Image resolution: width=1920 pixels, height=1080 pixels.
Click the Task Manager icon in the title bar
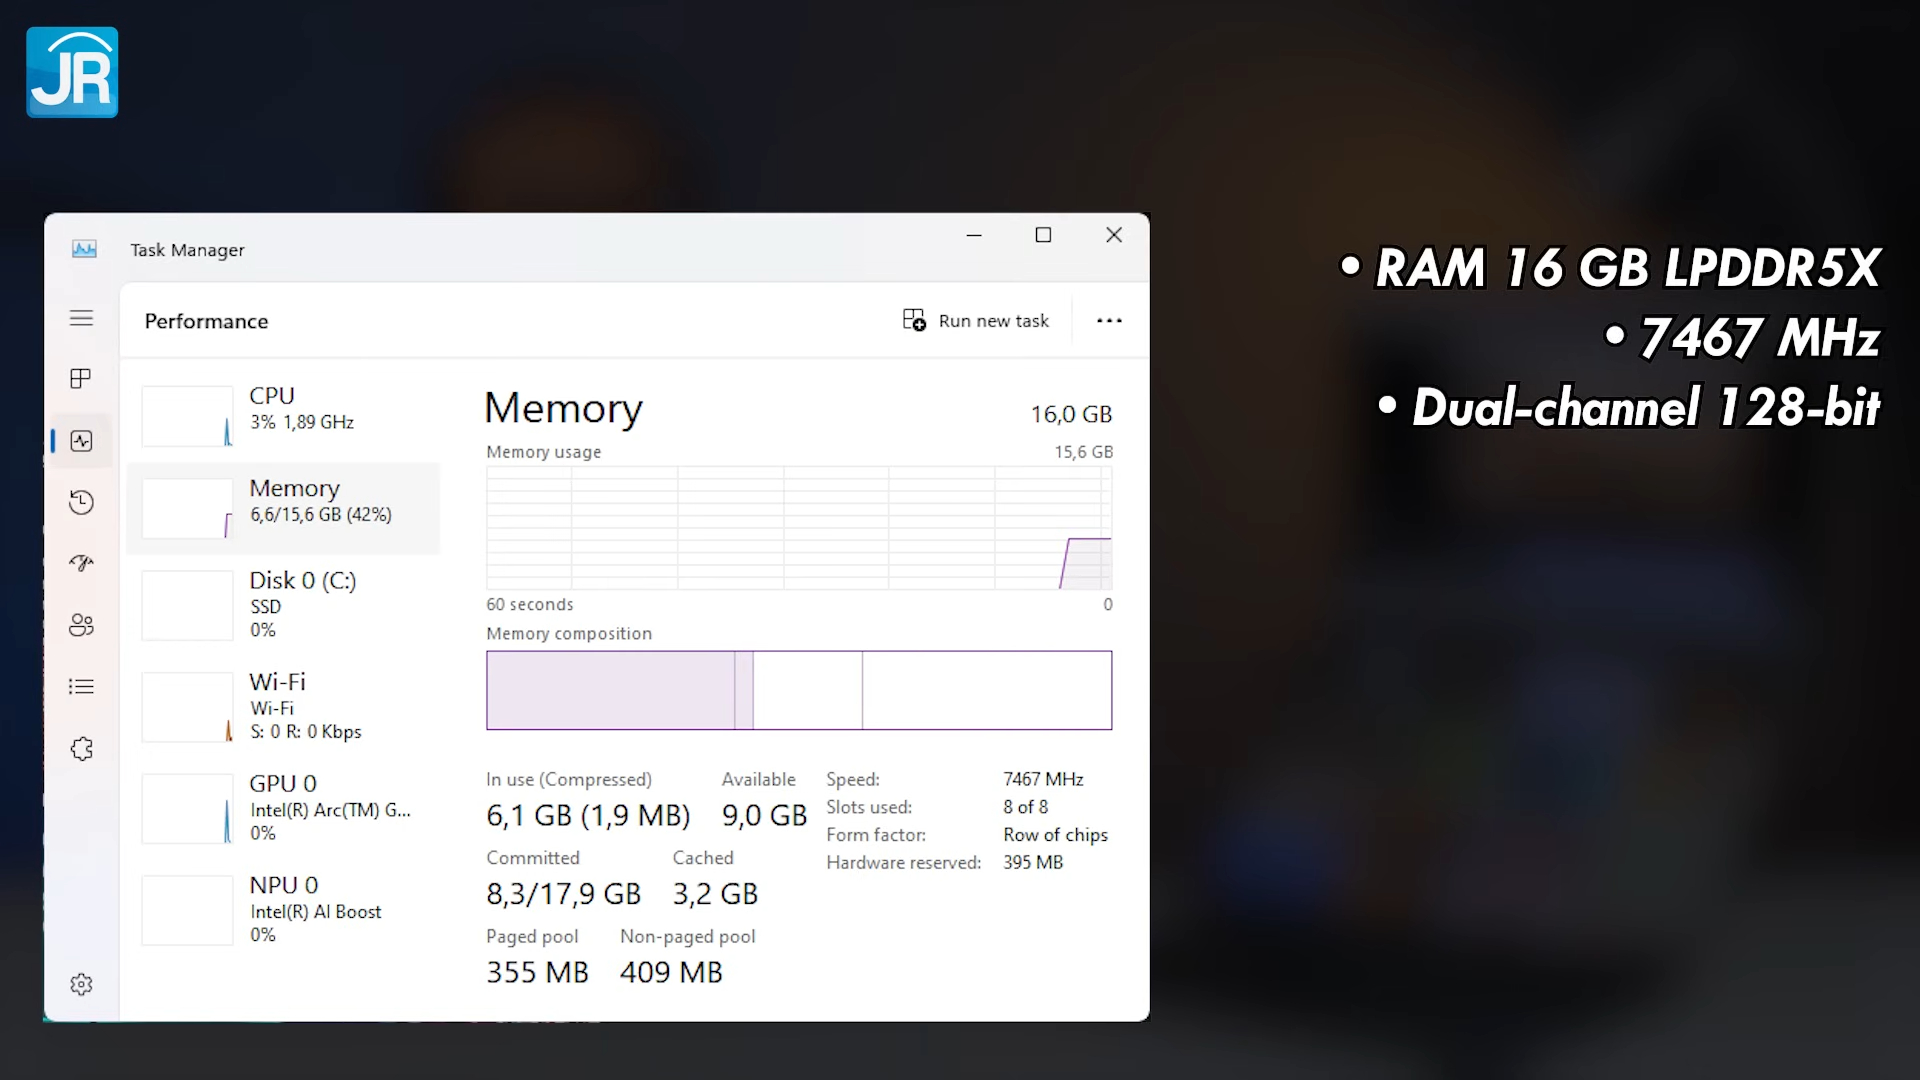point(85,249)
